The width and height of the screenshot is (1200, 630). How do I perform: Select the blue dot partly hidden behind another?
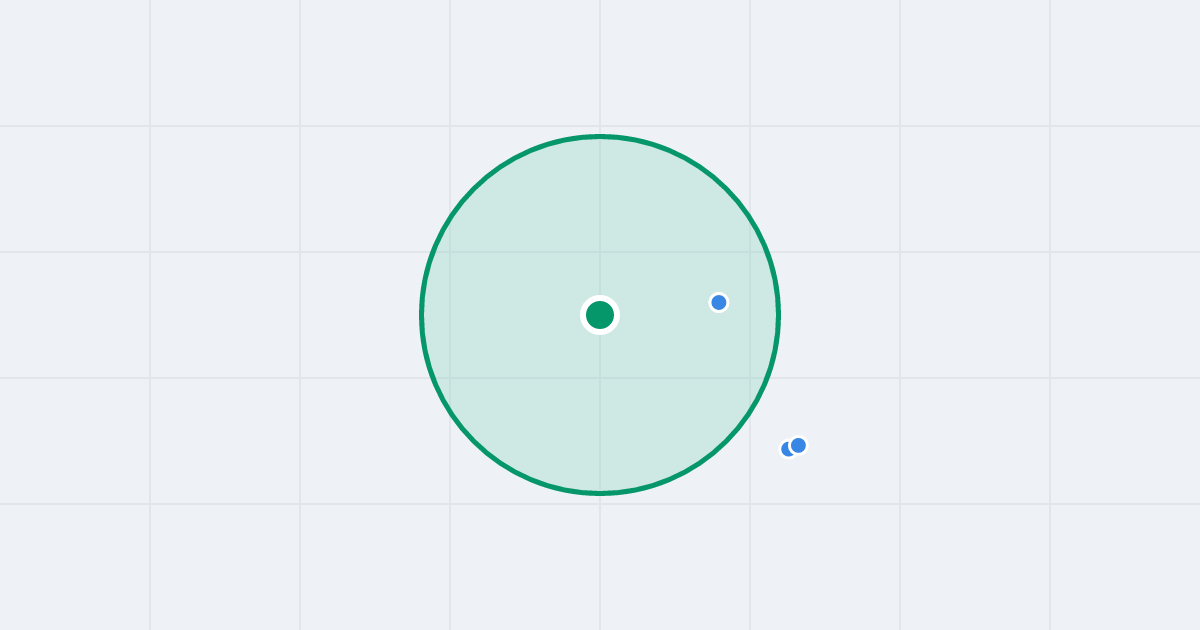(x=786, y=450)
